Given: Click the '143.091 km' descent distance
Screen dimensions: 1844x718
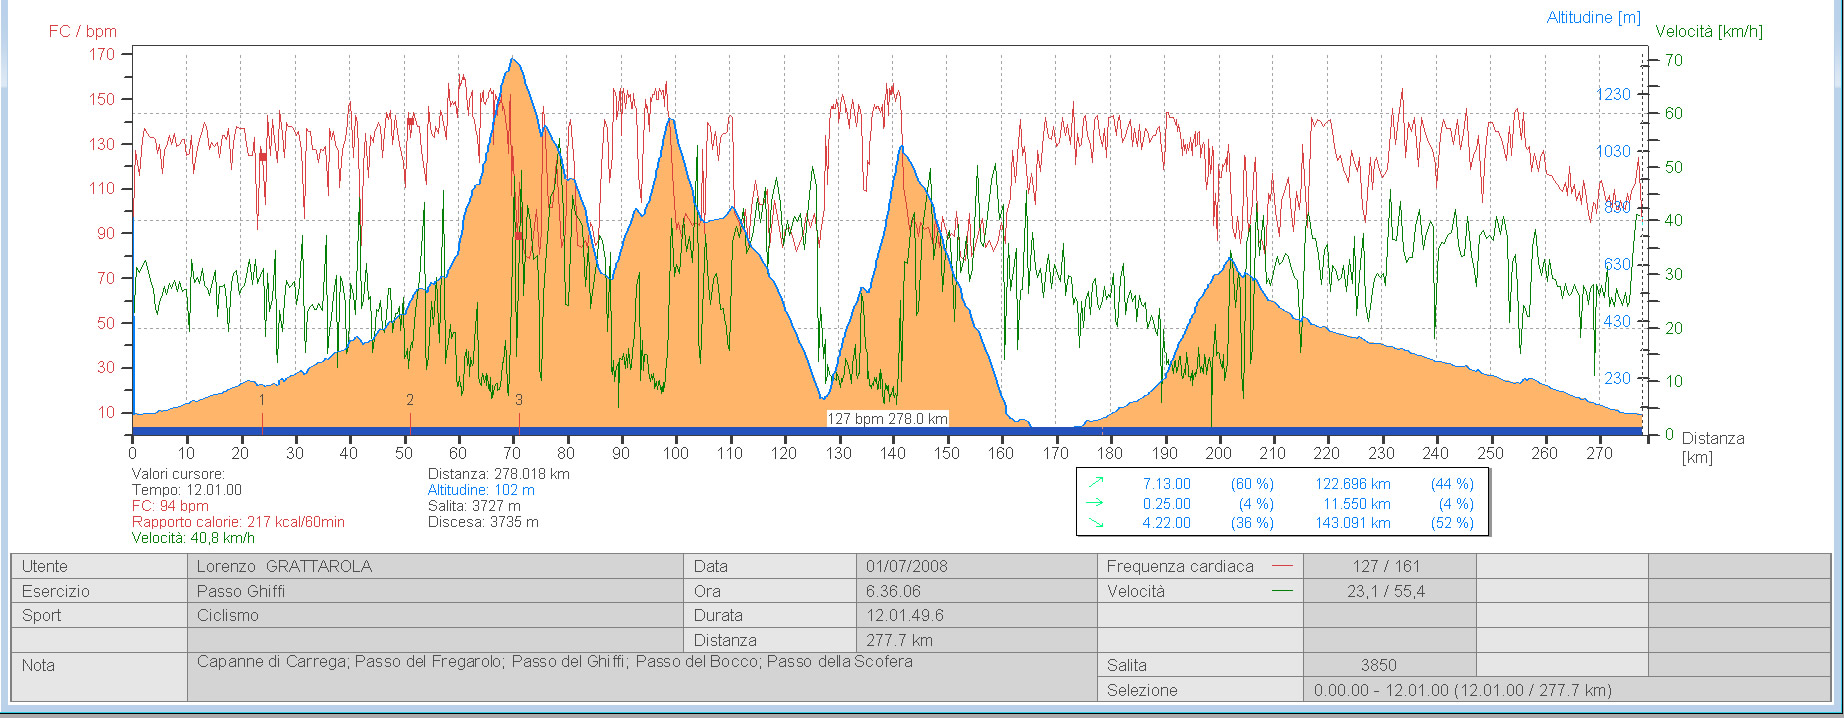Looking at the screenshot, I should click(x=1353, y=523).
